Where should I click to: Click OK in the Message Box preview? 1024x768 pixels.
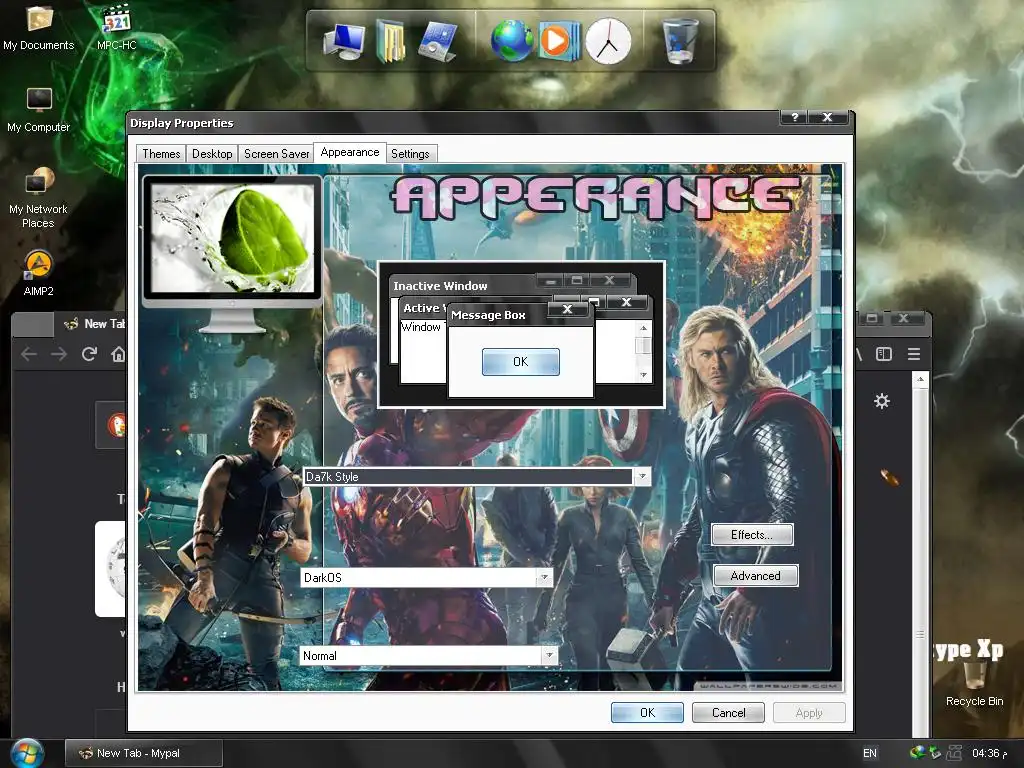[x=520, y=362]
